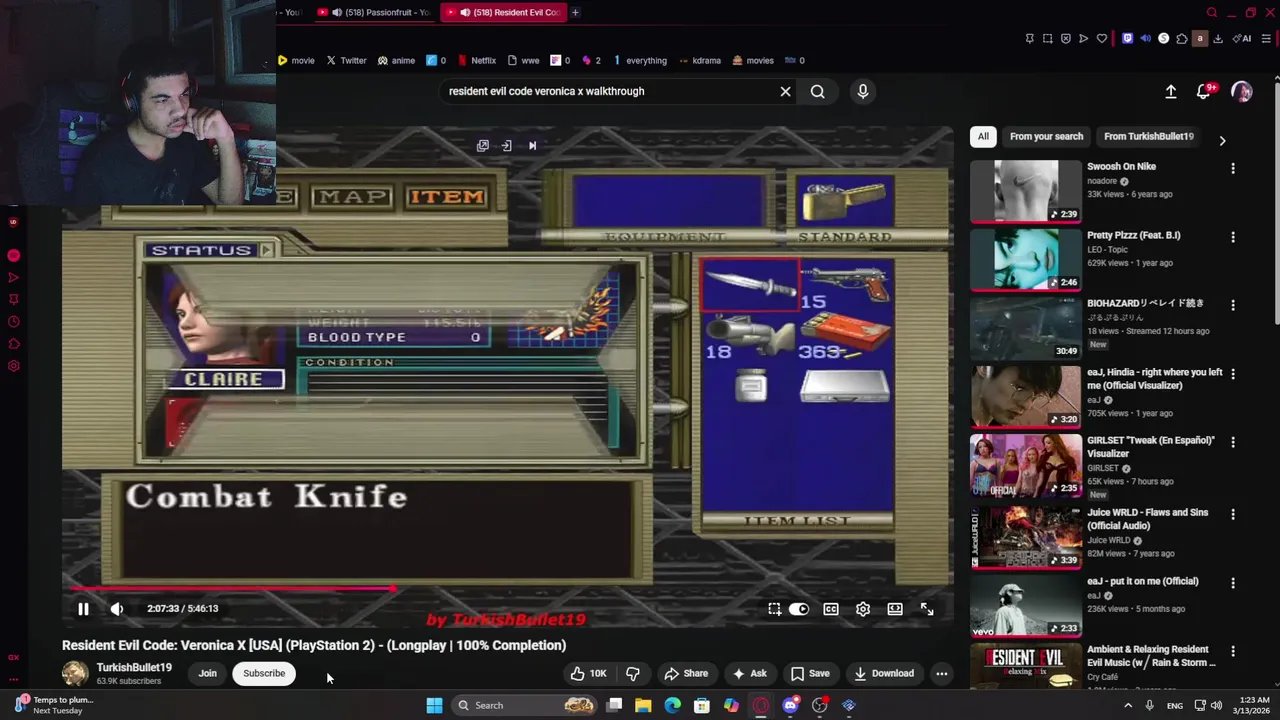The width and height of the screenshot is (1280, 720).
Task: Open the Windows Start menu
Action: coord(434,706)
